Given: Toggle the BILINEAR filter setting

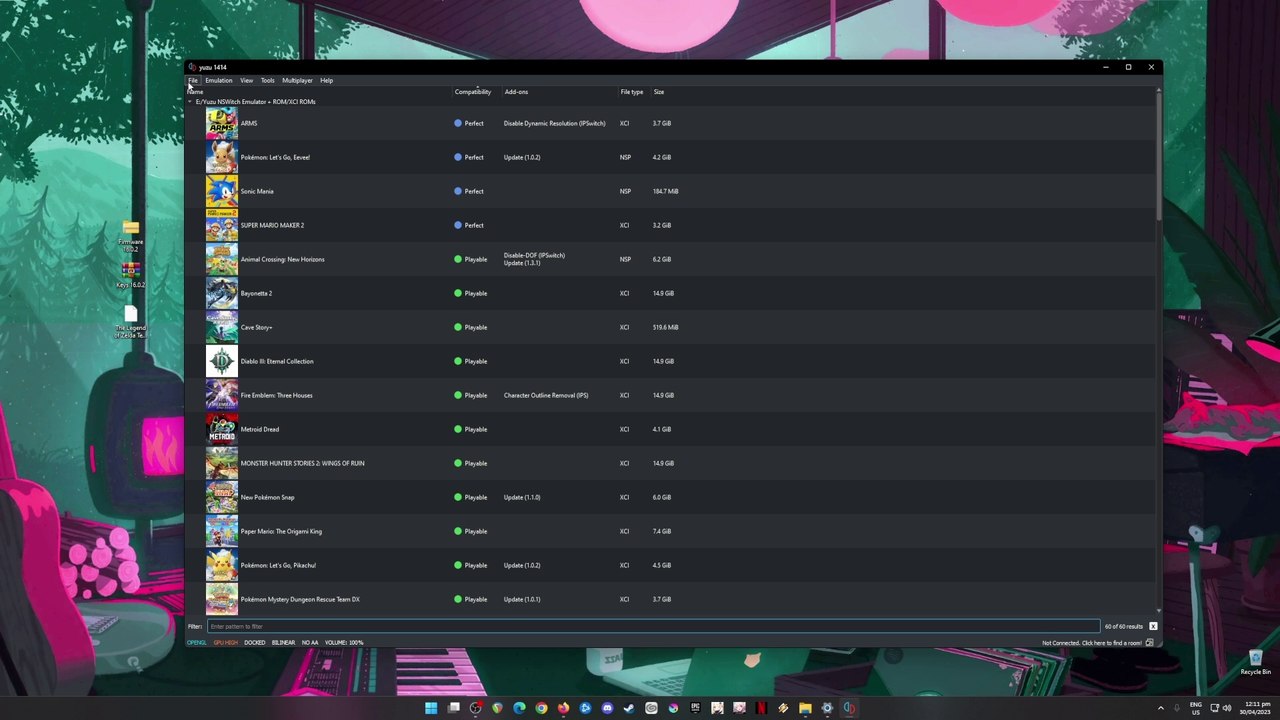Looking at the screenshot, I should (x=283, y=643).
